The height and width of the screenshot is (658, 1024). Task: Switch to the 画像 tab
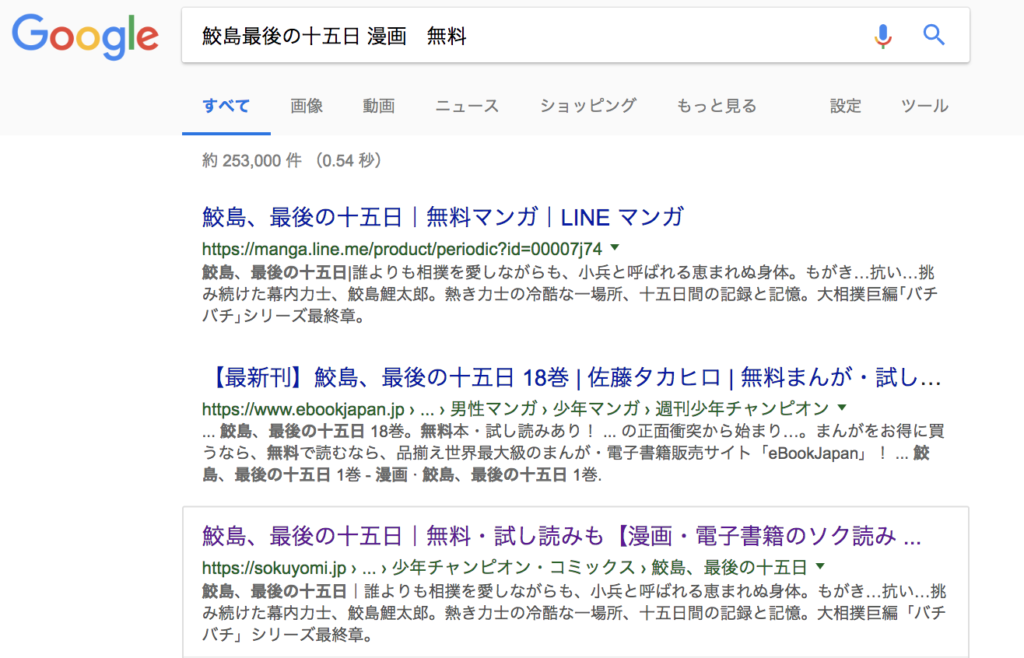point(306,106)
